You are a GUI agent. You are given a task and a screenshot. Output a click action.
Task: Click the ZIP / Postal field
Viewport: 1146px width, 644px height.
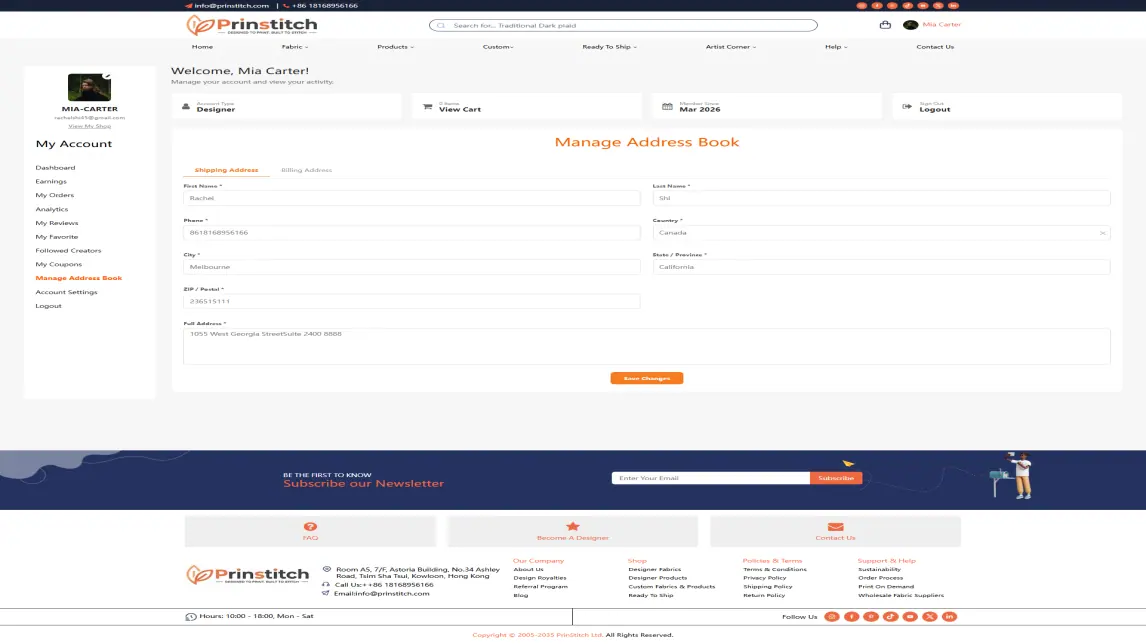coord(411,301)
